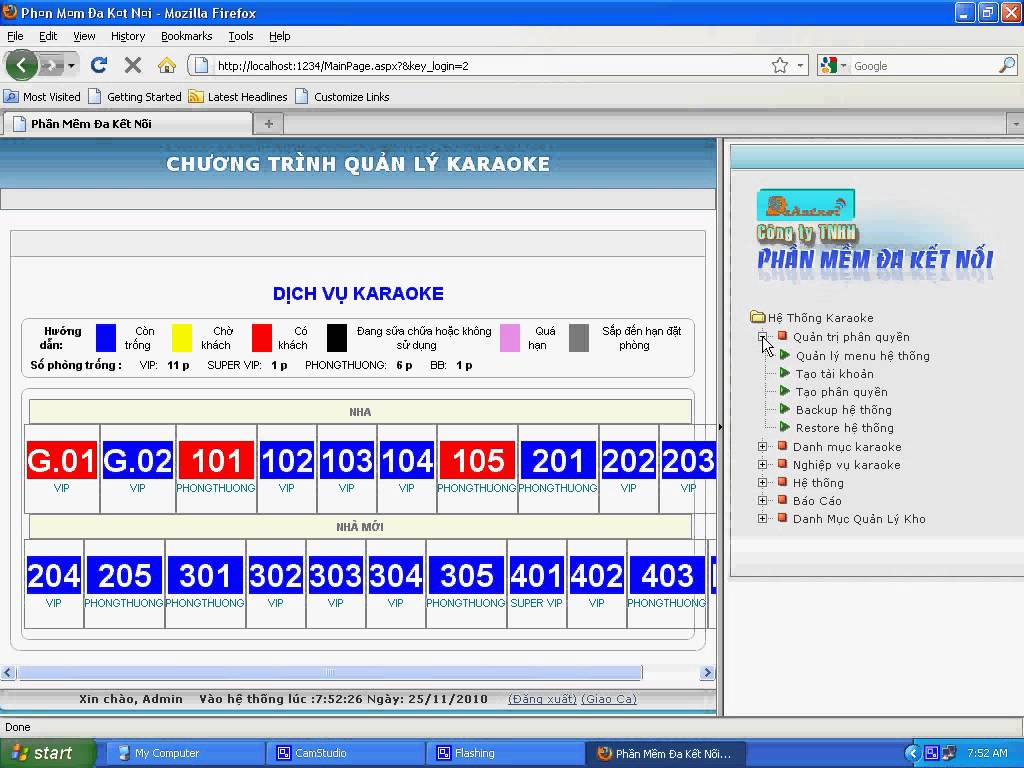Open the Tools menu
Image resolution: width=1024 pixels, height=768 pixels.
click(x=240, y=36)
